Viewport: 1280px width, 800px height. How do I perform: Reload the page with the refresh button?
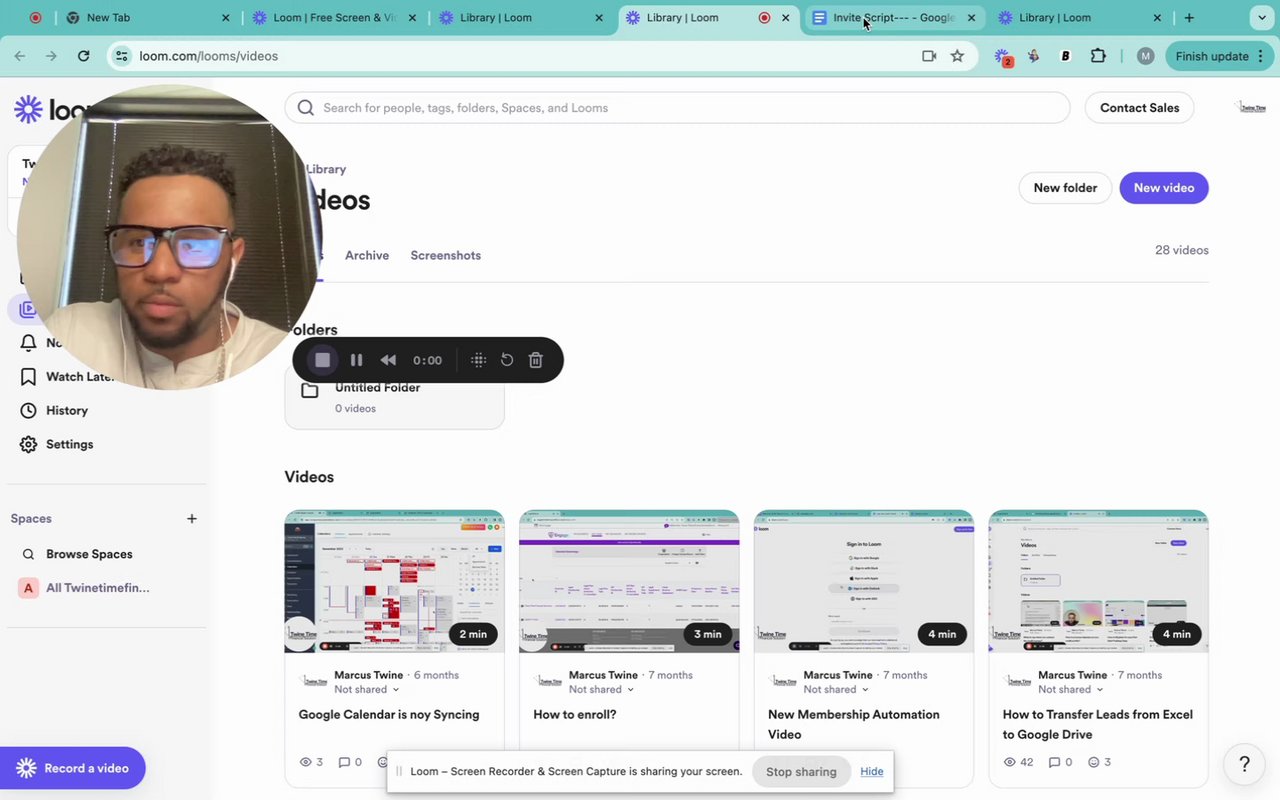(x=84, y=56)
